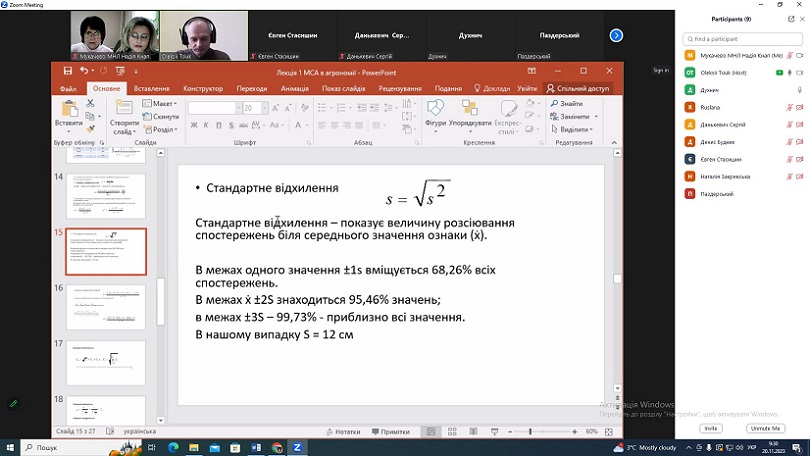Click Sign in in Zoom window
Viewport: 810px width, 456px height.
(x=661, y=70)
